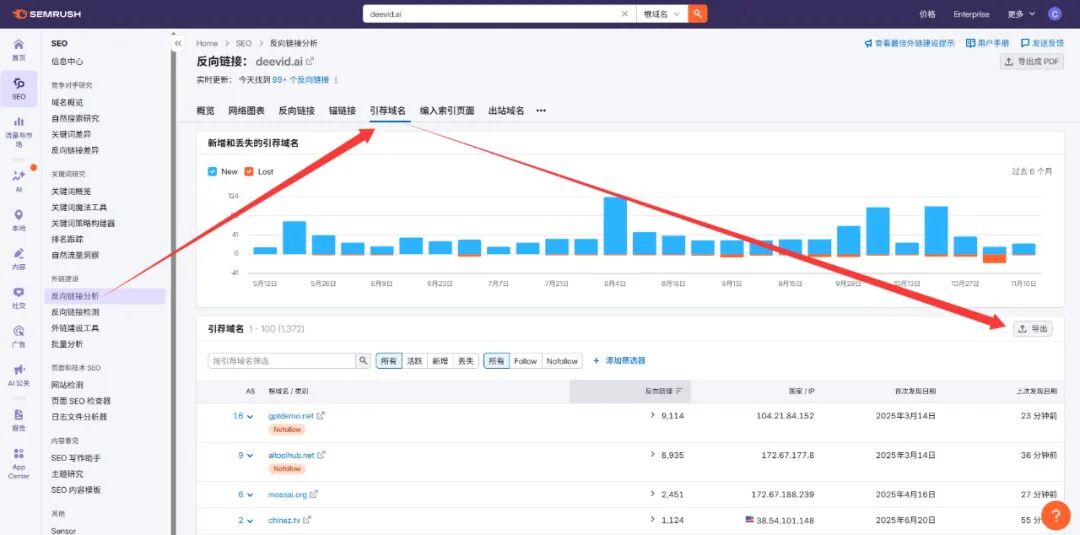1080x535 pixels.
Task: Select the SEO icon in the left rail
Action: pos(19,83)
